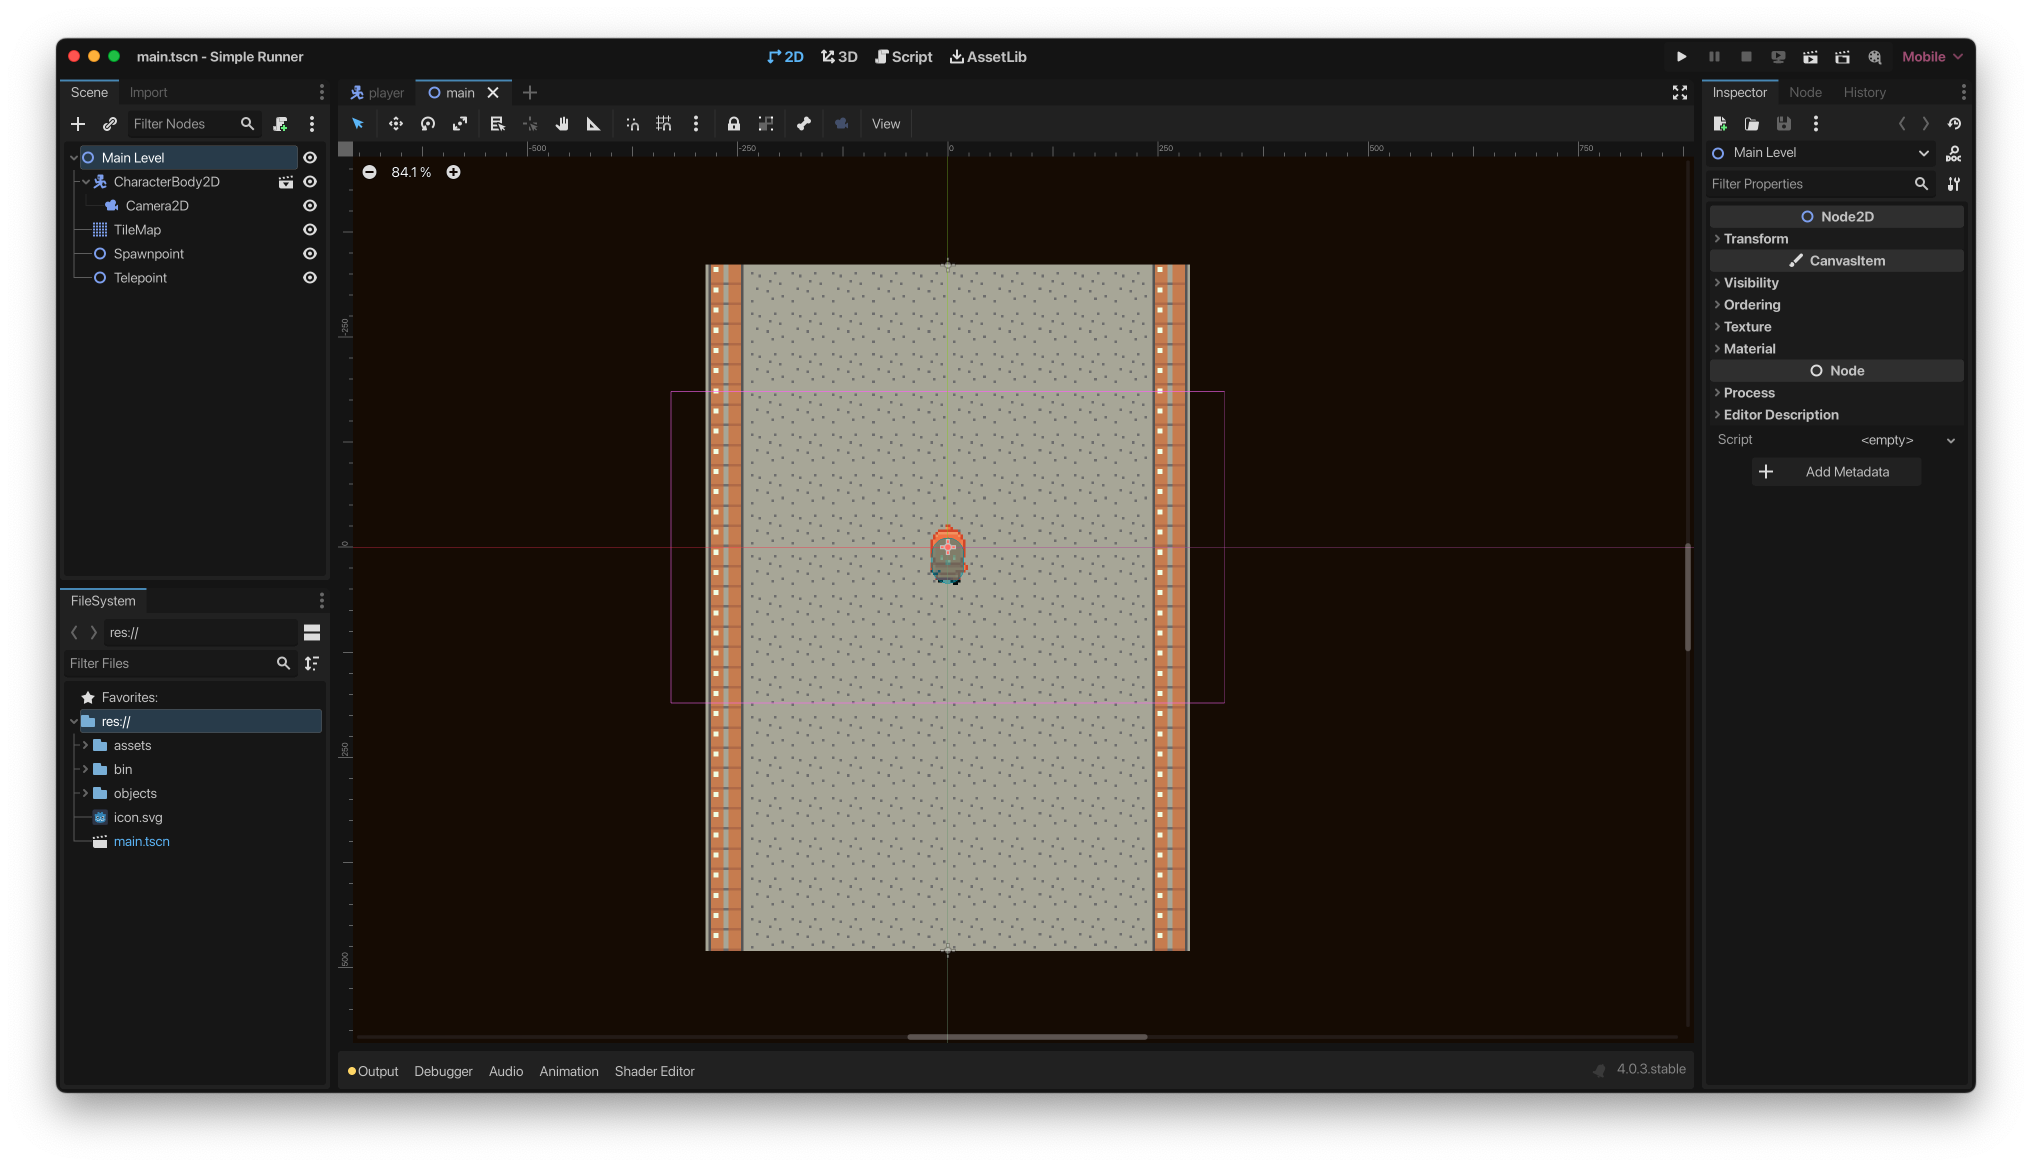
Task: Click the Add Metadata button
Action: [x=1836, y=472]
